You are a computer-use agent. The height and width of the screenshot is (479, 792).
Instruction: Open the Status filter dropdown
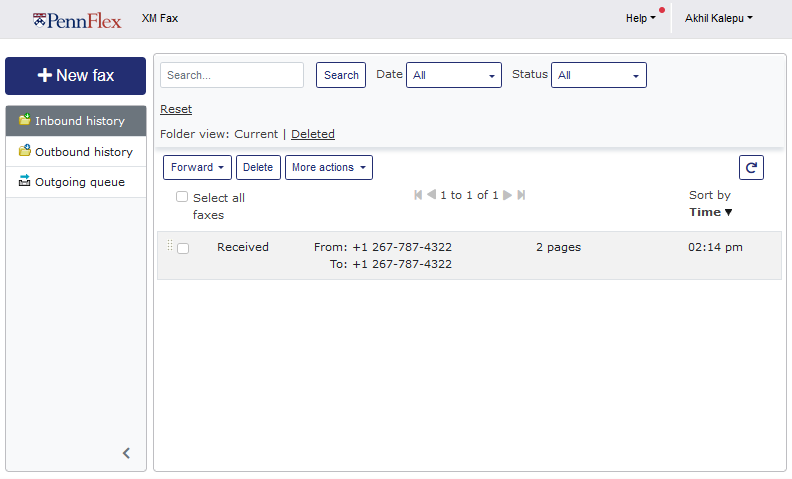(x=599, y=75)
